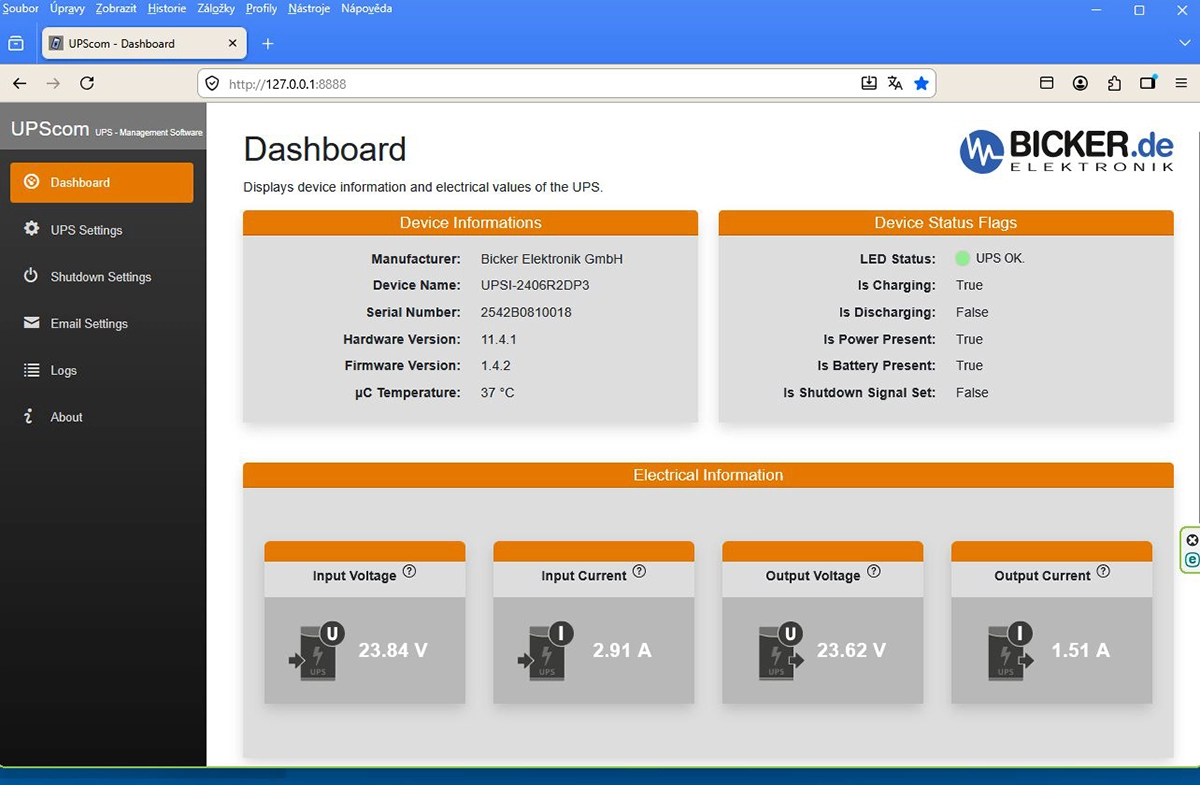Open UPS Settings in sidebar
The width and height of the screenshot is (1200, 785).
[x=101, y=230]
